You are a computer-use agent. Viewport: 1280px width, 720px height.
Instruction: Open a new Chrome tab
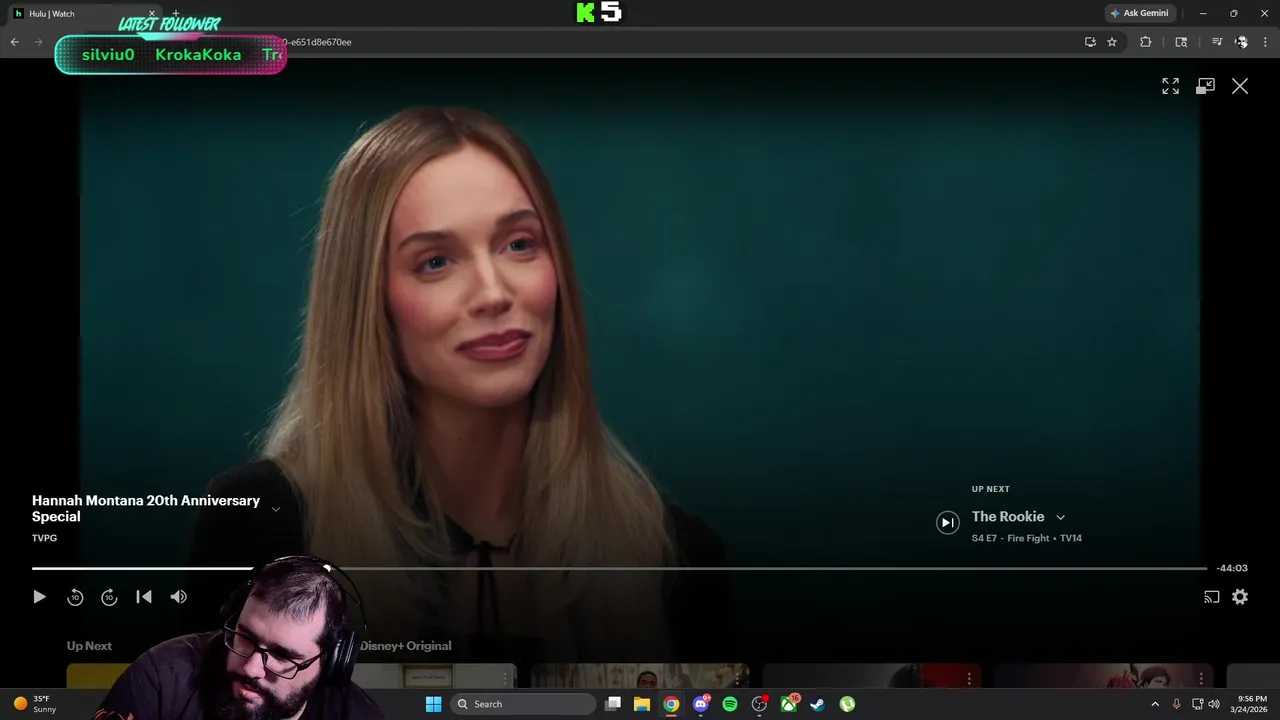(x=176, y=14)
